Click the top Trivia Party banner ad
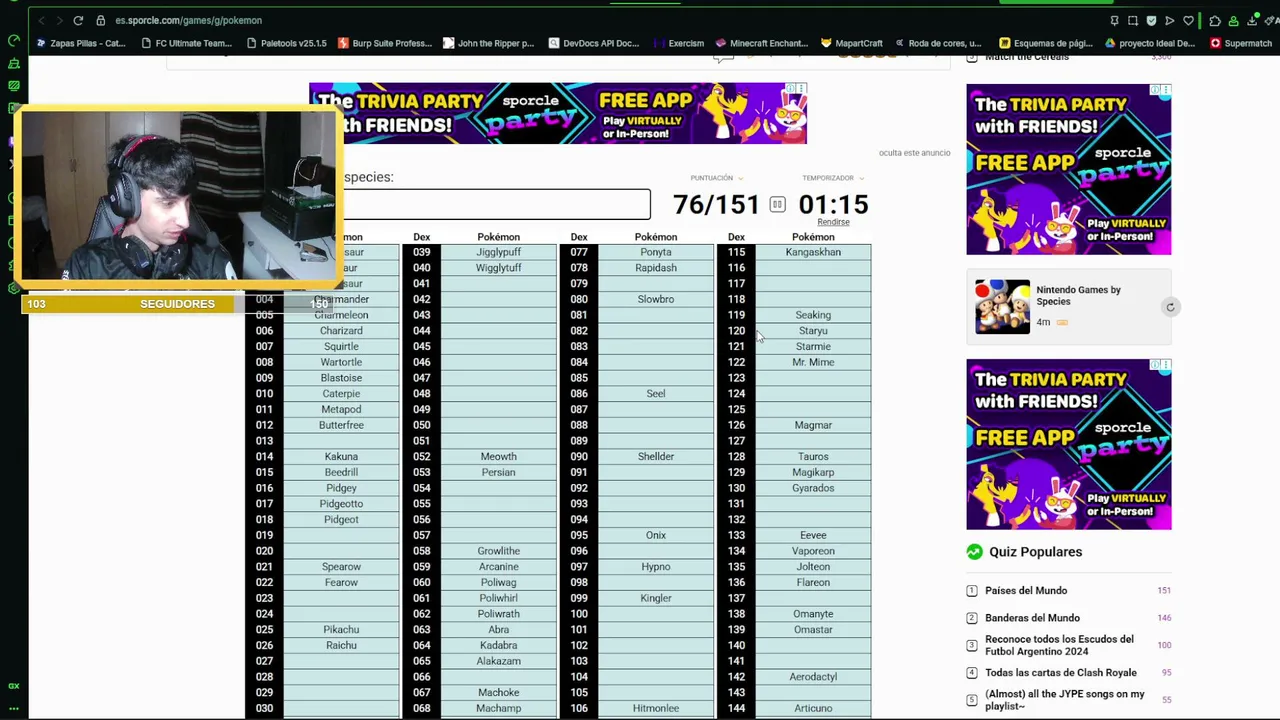 (x=557, y=113)
